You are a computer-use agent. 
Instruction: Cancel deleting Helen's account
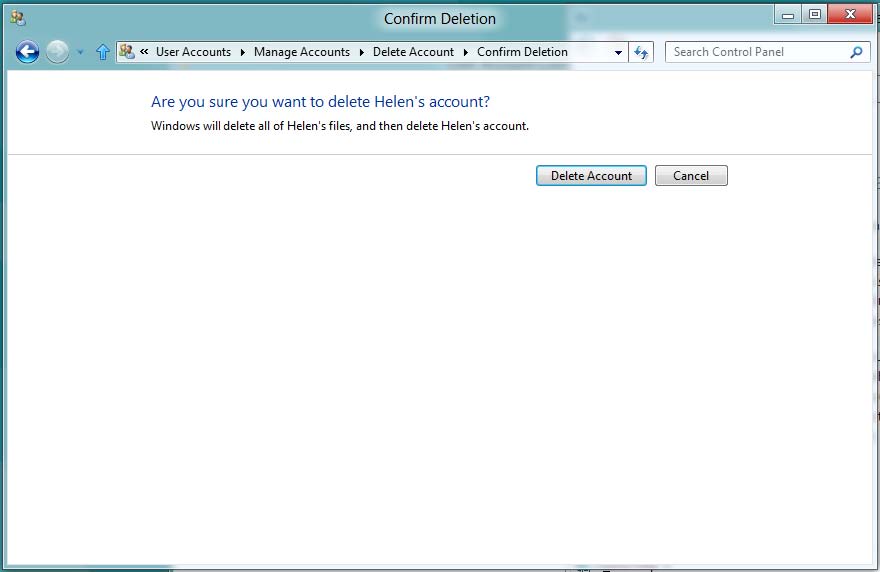[x=691, y=176]
